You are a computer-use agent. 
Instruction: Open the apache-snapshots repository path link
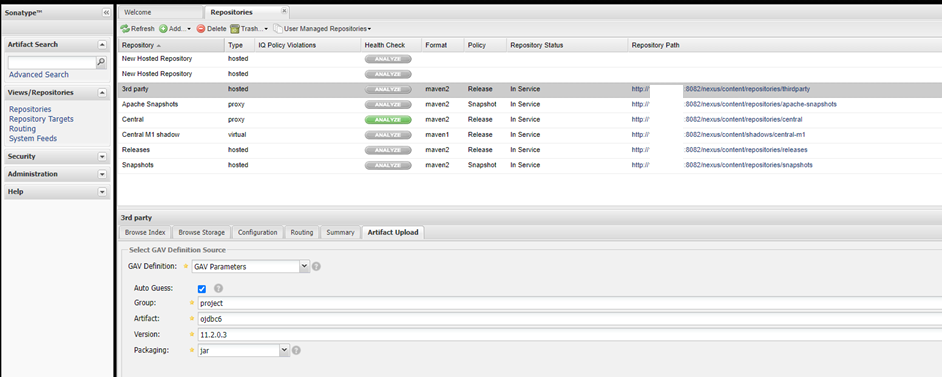pos(734,104)
